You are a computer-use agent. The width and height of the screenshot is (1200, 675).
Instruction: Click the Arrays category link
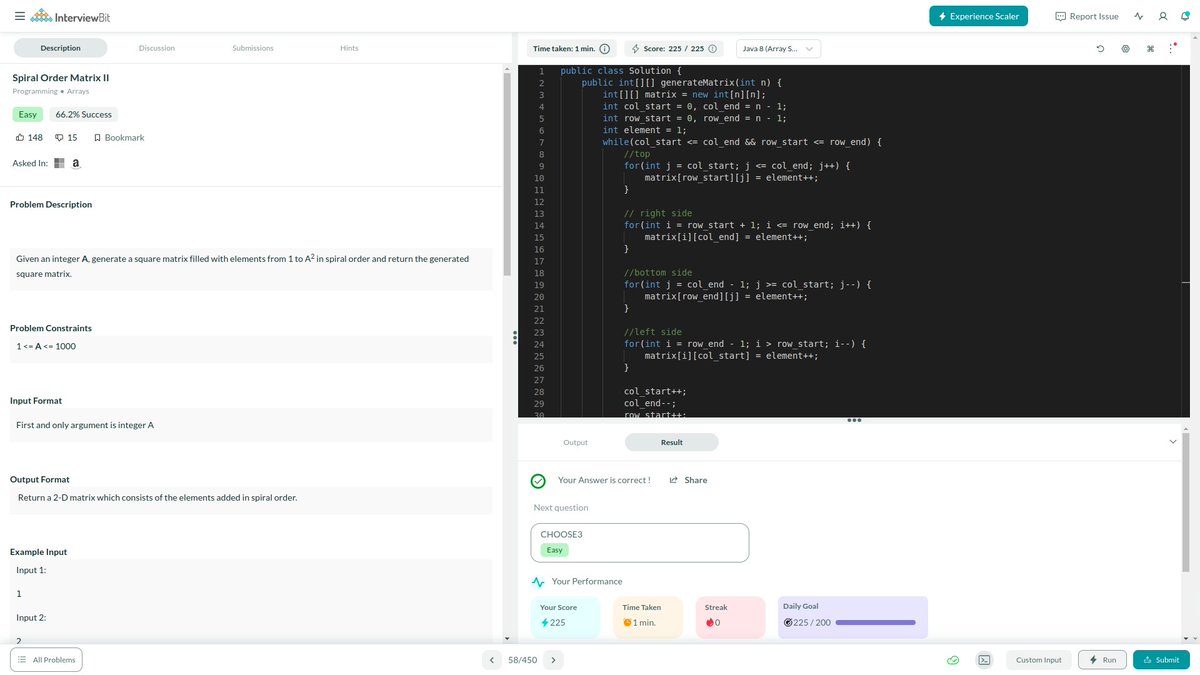point(78,91)
